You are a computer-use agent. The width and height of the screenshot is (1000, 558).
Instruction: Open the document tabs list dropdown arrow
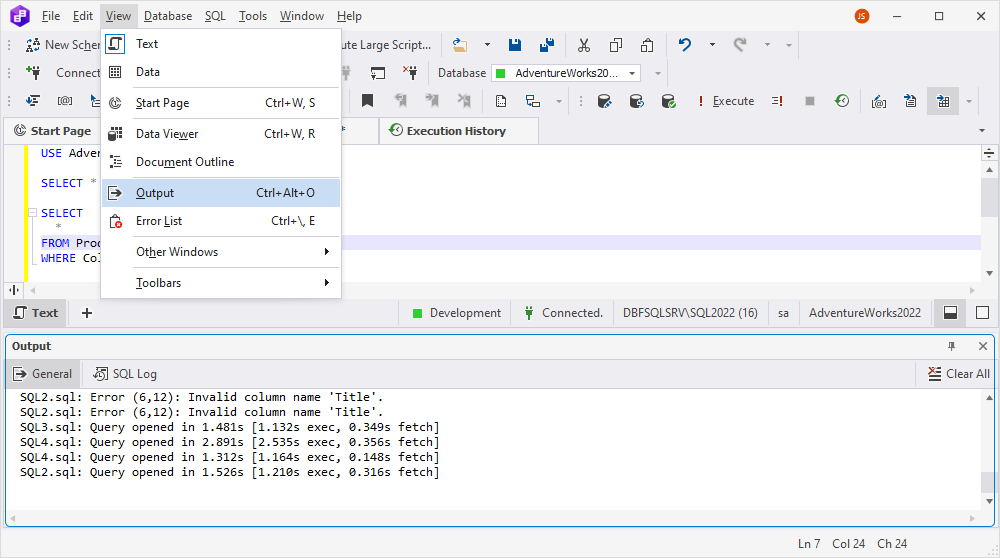point(982,131)
